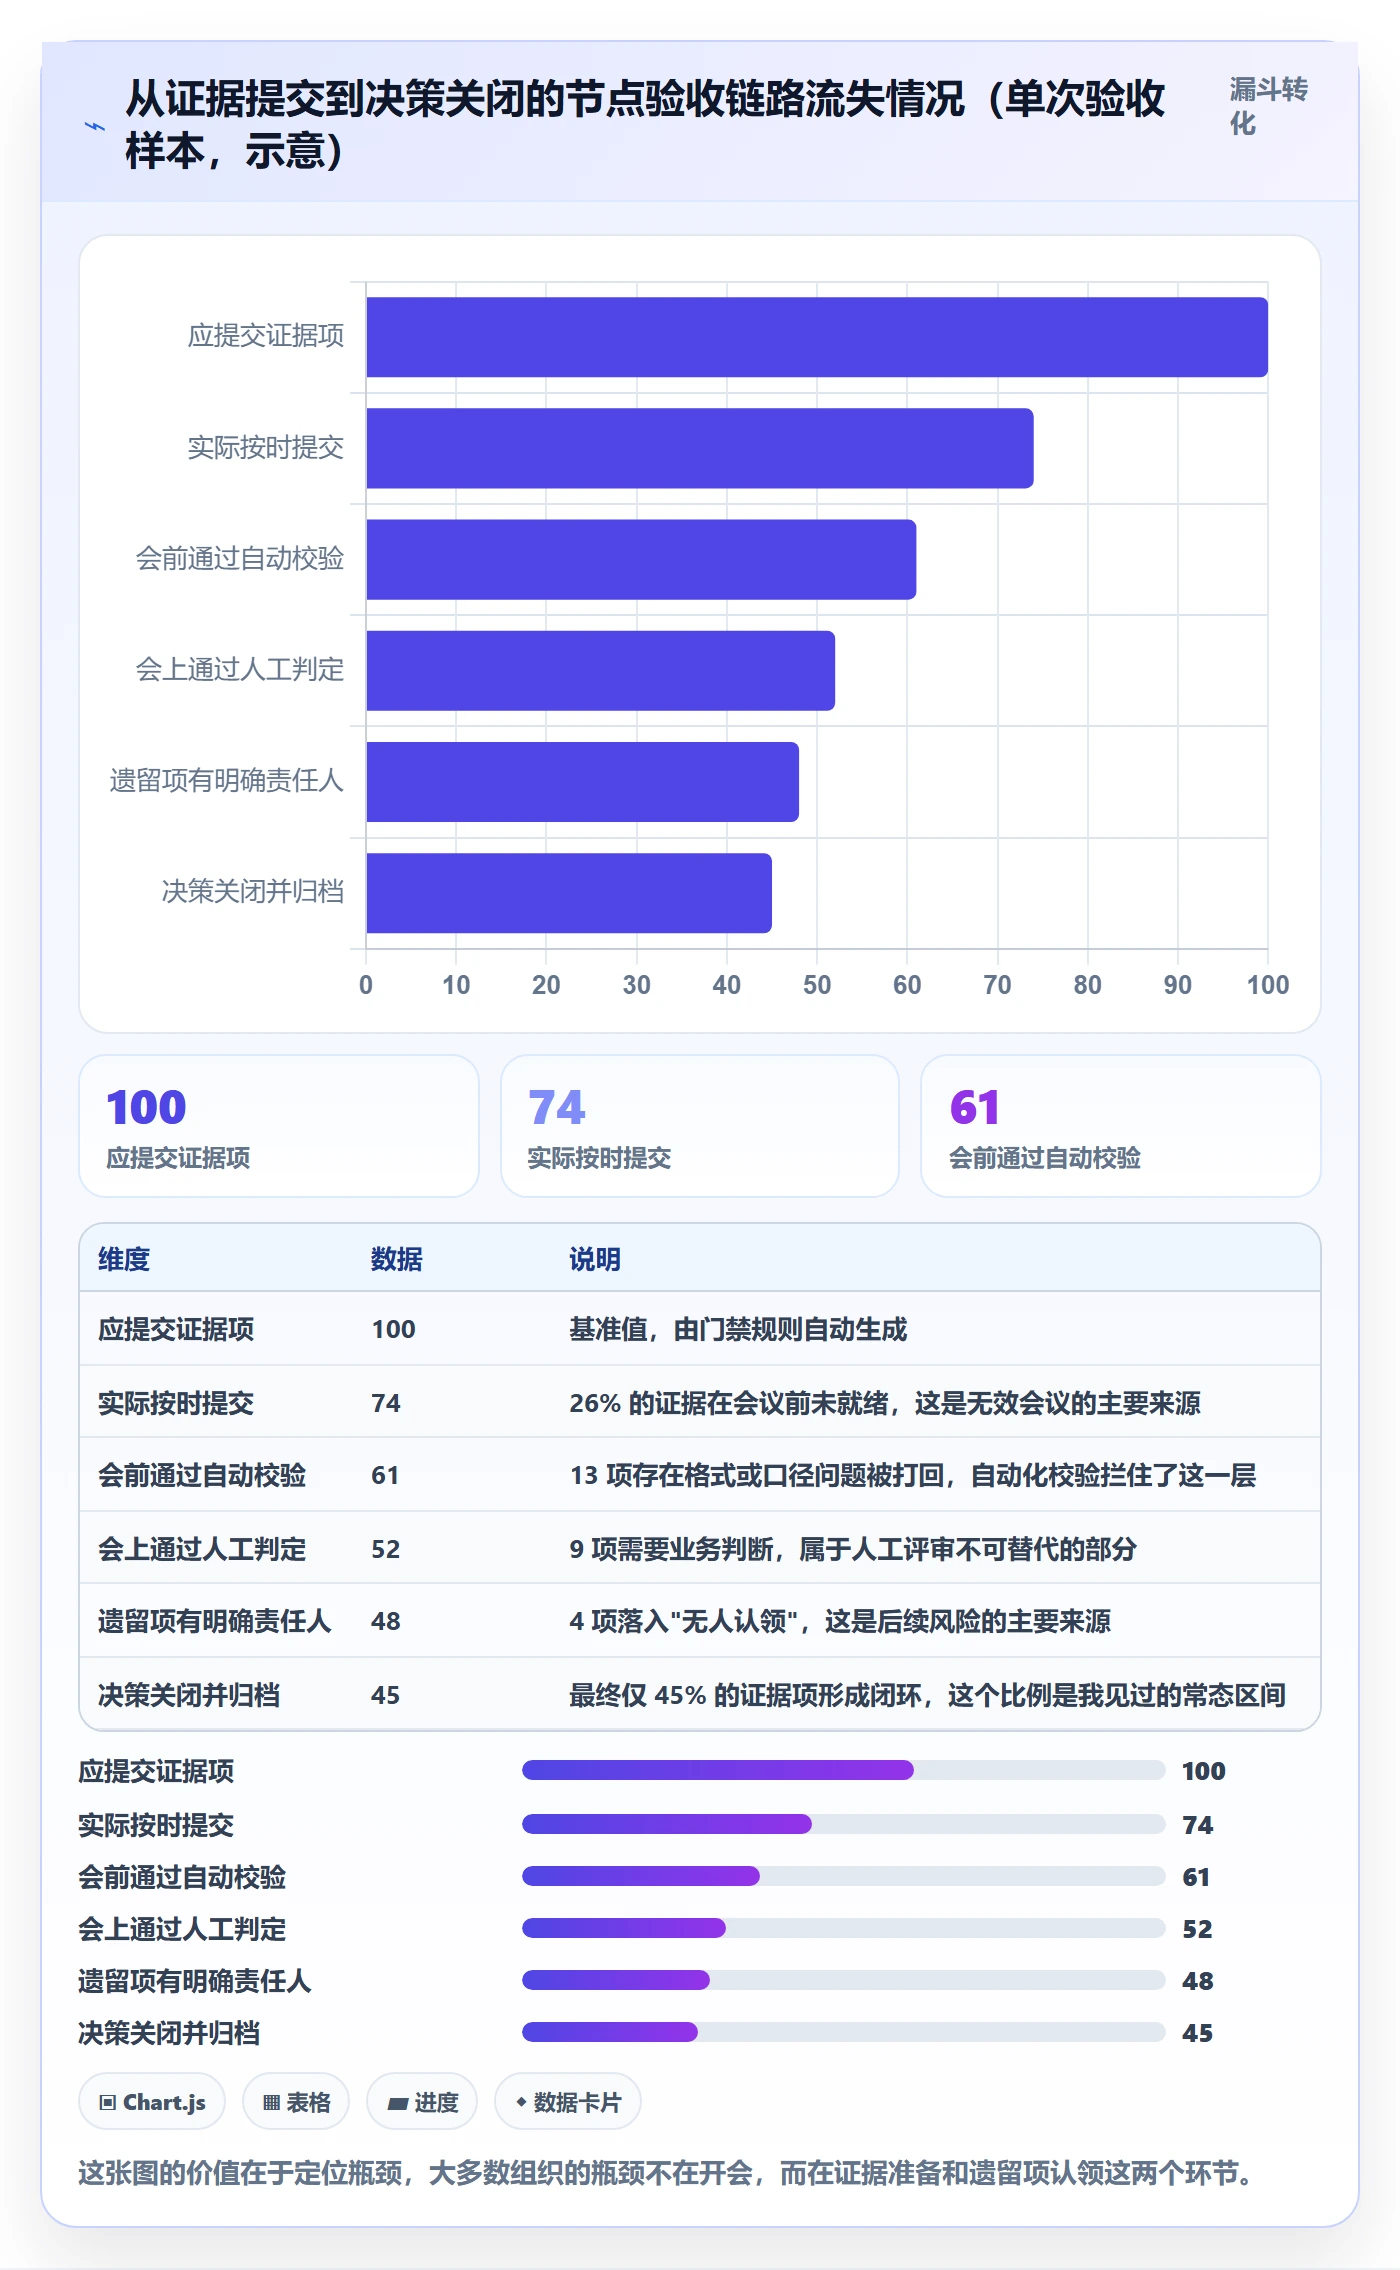Click table cell starting with 26% 的证据
1400x2270 pixels.
885,1403
